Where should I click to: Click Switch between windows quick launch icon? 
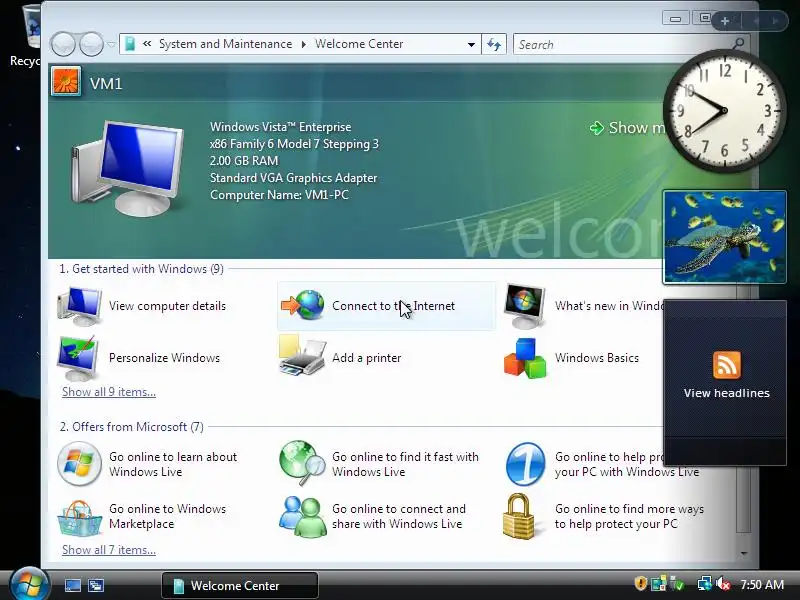(96, 585)
